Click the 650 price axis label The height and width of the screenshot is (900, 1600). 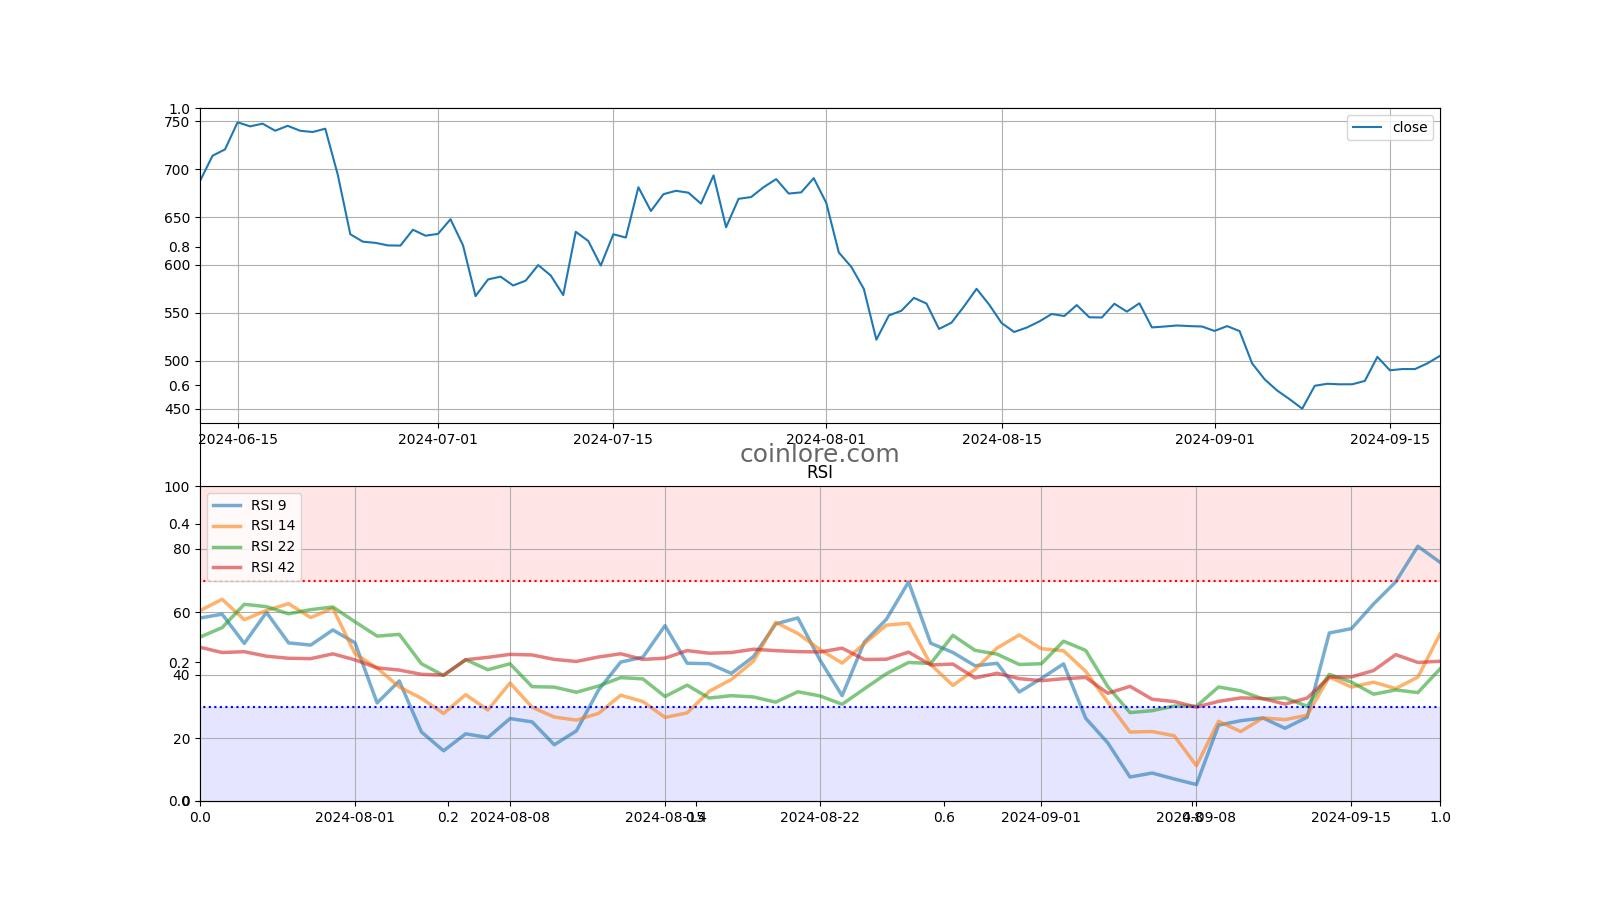177,218
